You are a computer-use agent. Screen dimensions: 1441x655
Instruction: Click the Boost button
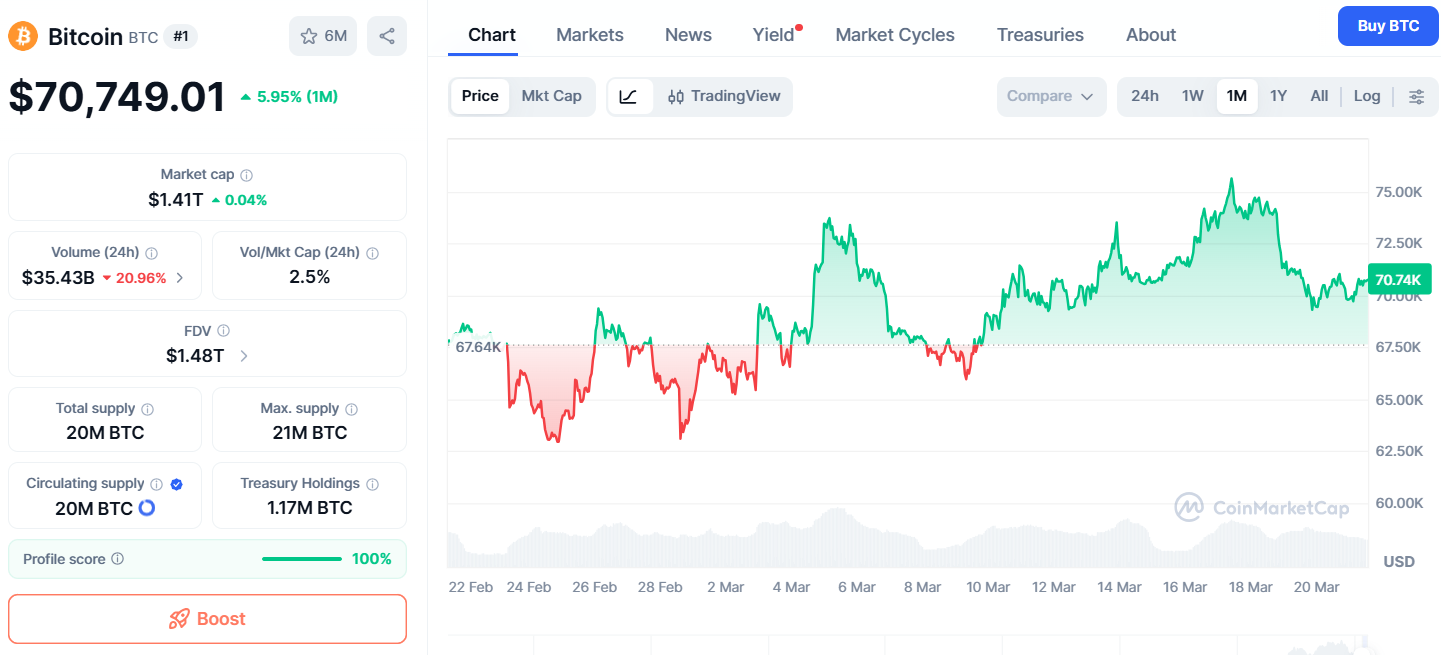coord(207,619)
